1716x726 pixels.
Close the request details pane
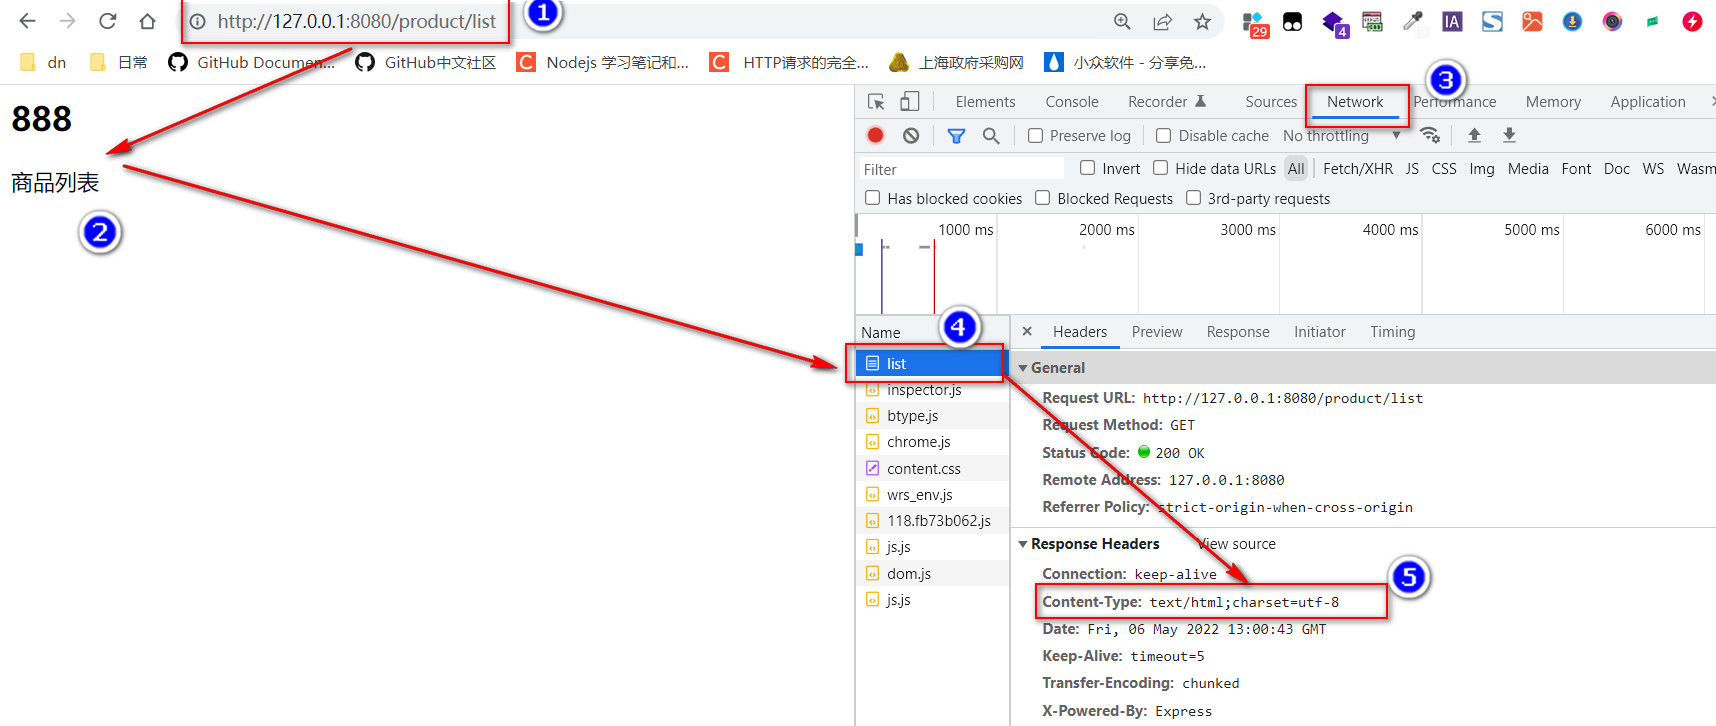tap(1027, 331)
